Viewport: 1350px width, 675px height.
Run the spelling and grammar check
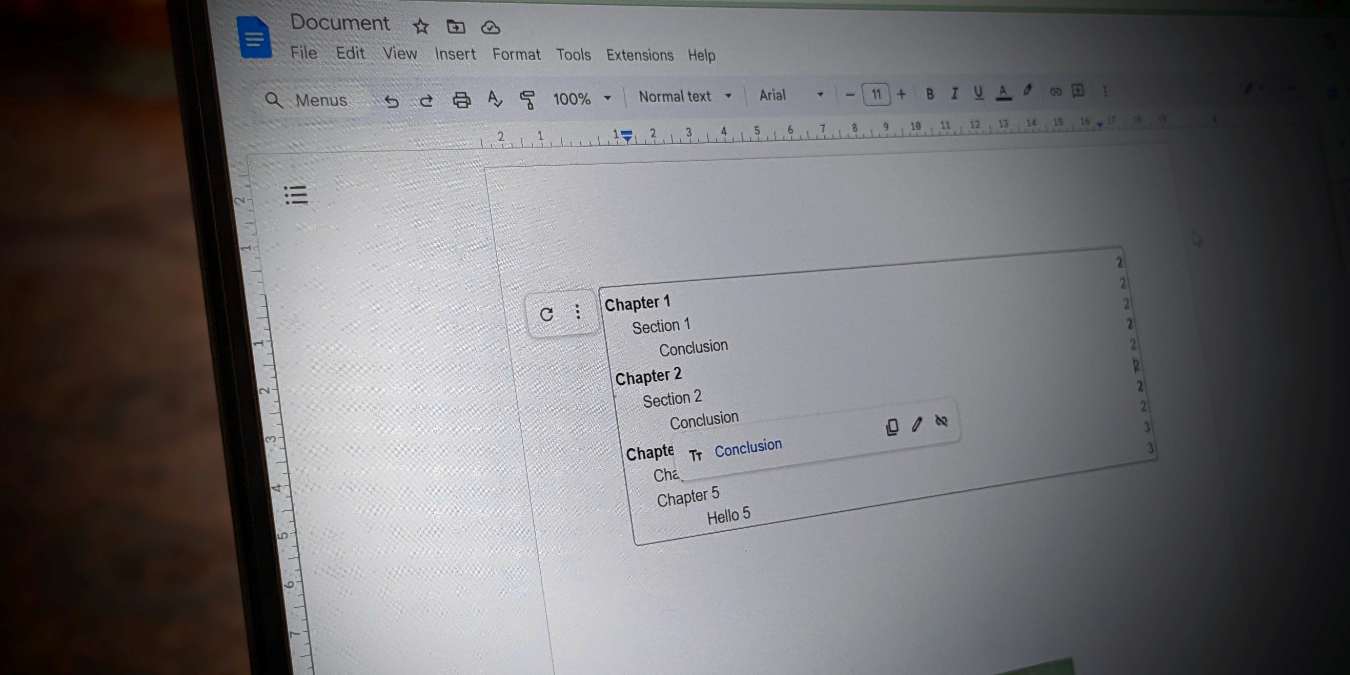pyautogui.click(x=494, y=100)
